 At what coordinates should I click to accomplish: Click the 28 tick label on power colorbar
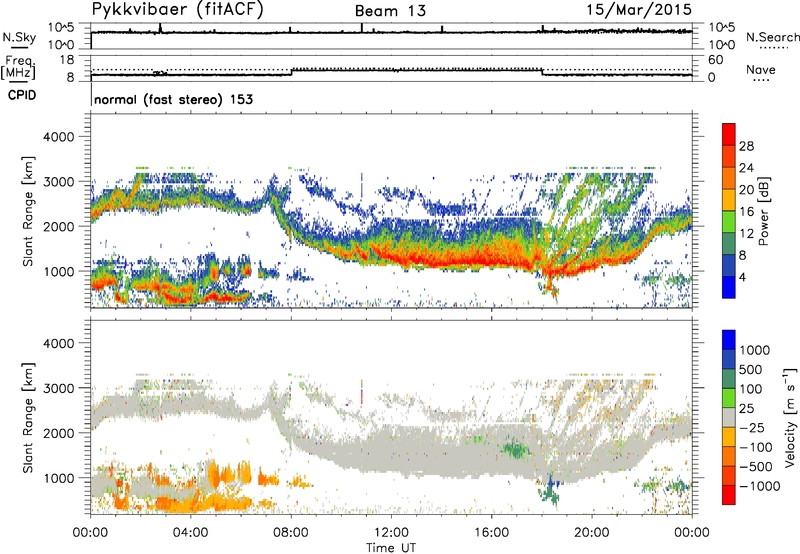(x=746, y=146)
